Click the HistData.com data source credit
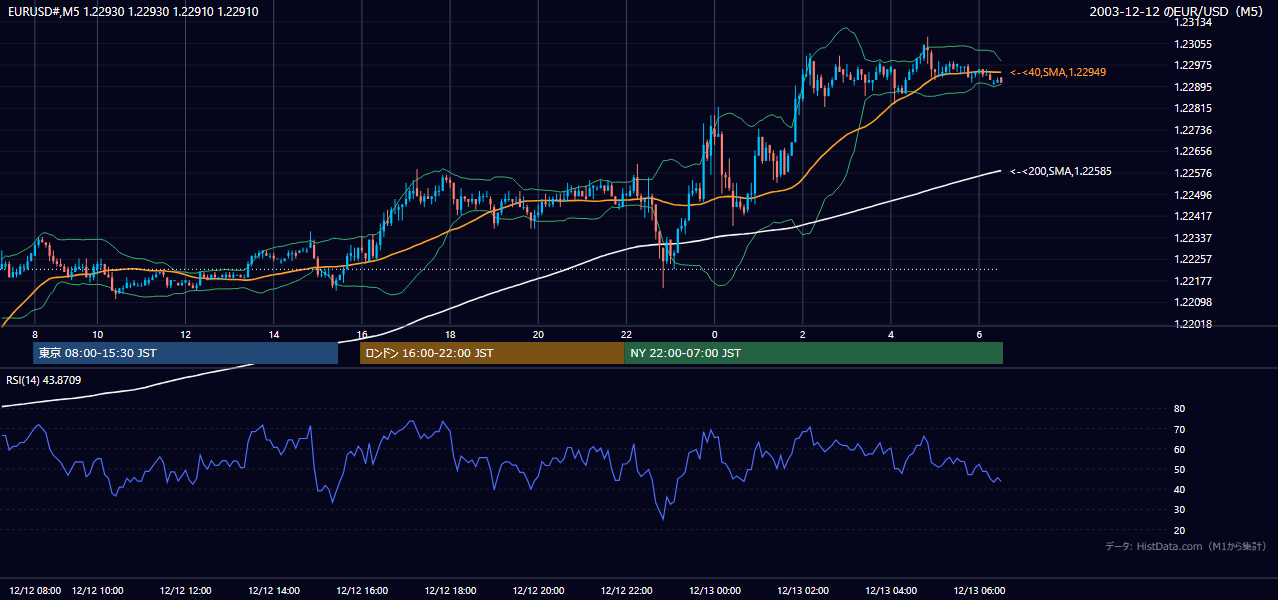 1186,546
